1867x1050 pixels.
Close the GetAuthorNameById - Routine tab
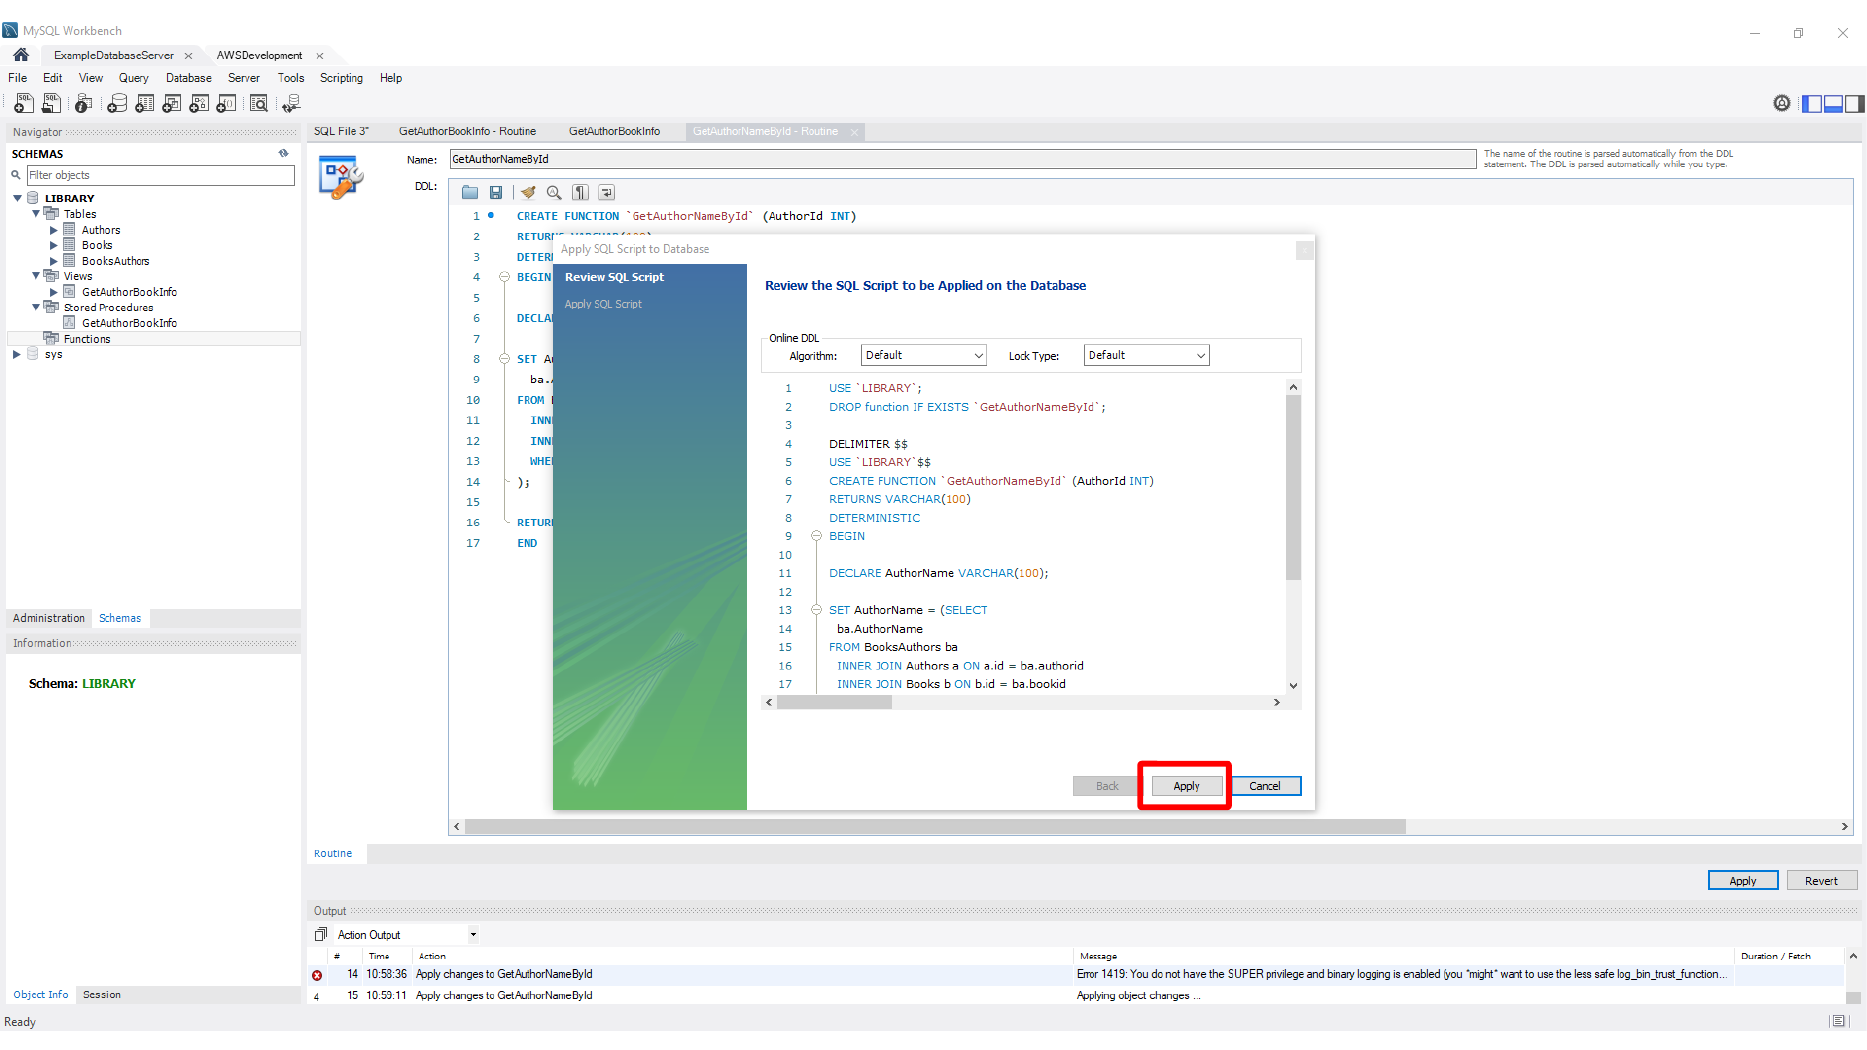pyautogui.click(x=854, y=132)
